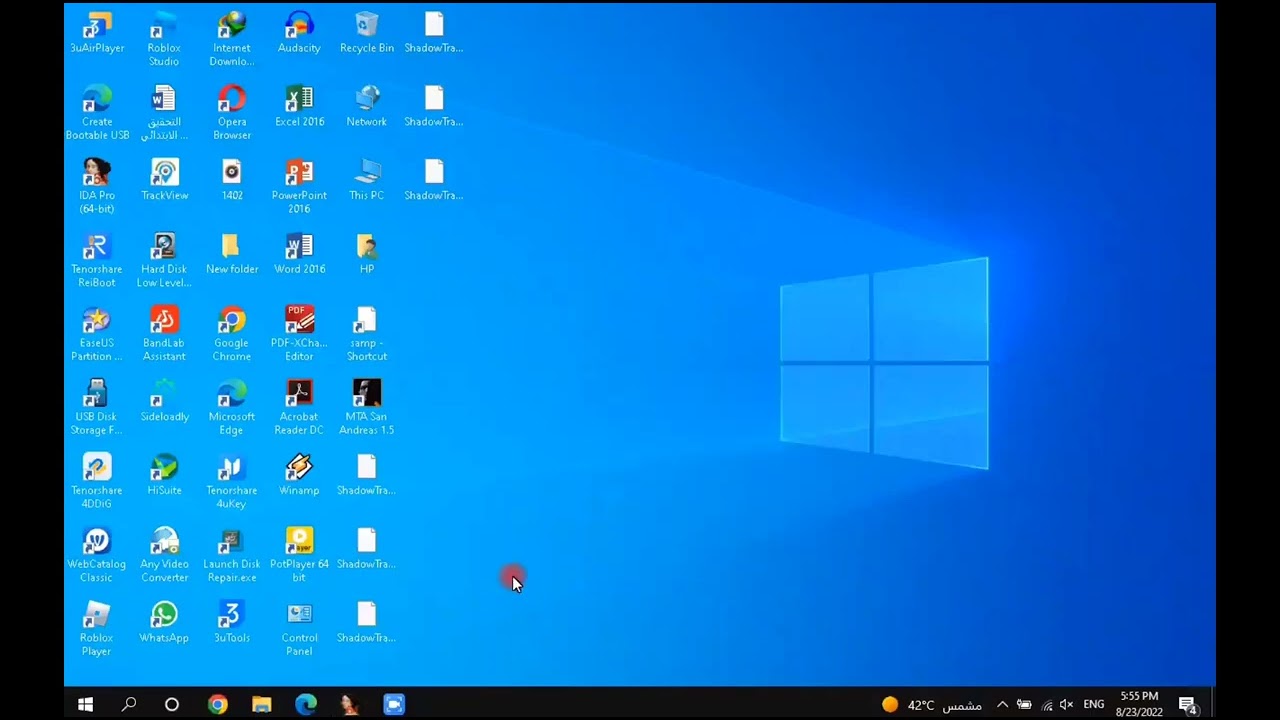The image size is (1280, 720).
Task: Select the MTA San Andreas 1.5 icon
Action: pos(367,409)
